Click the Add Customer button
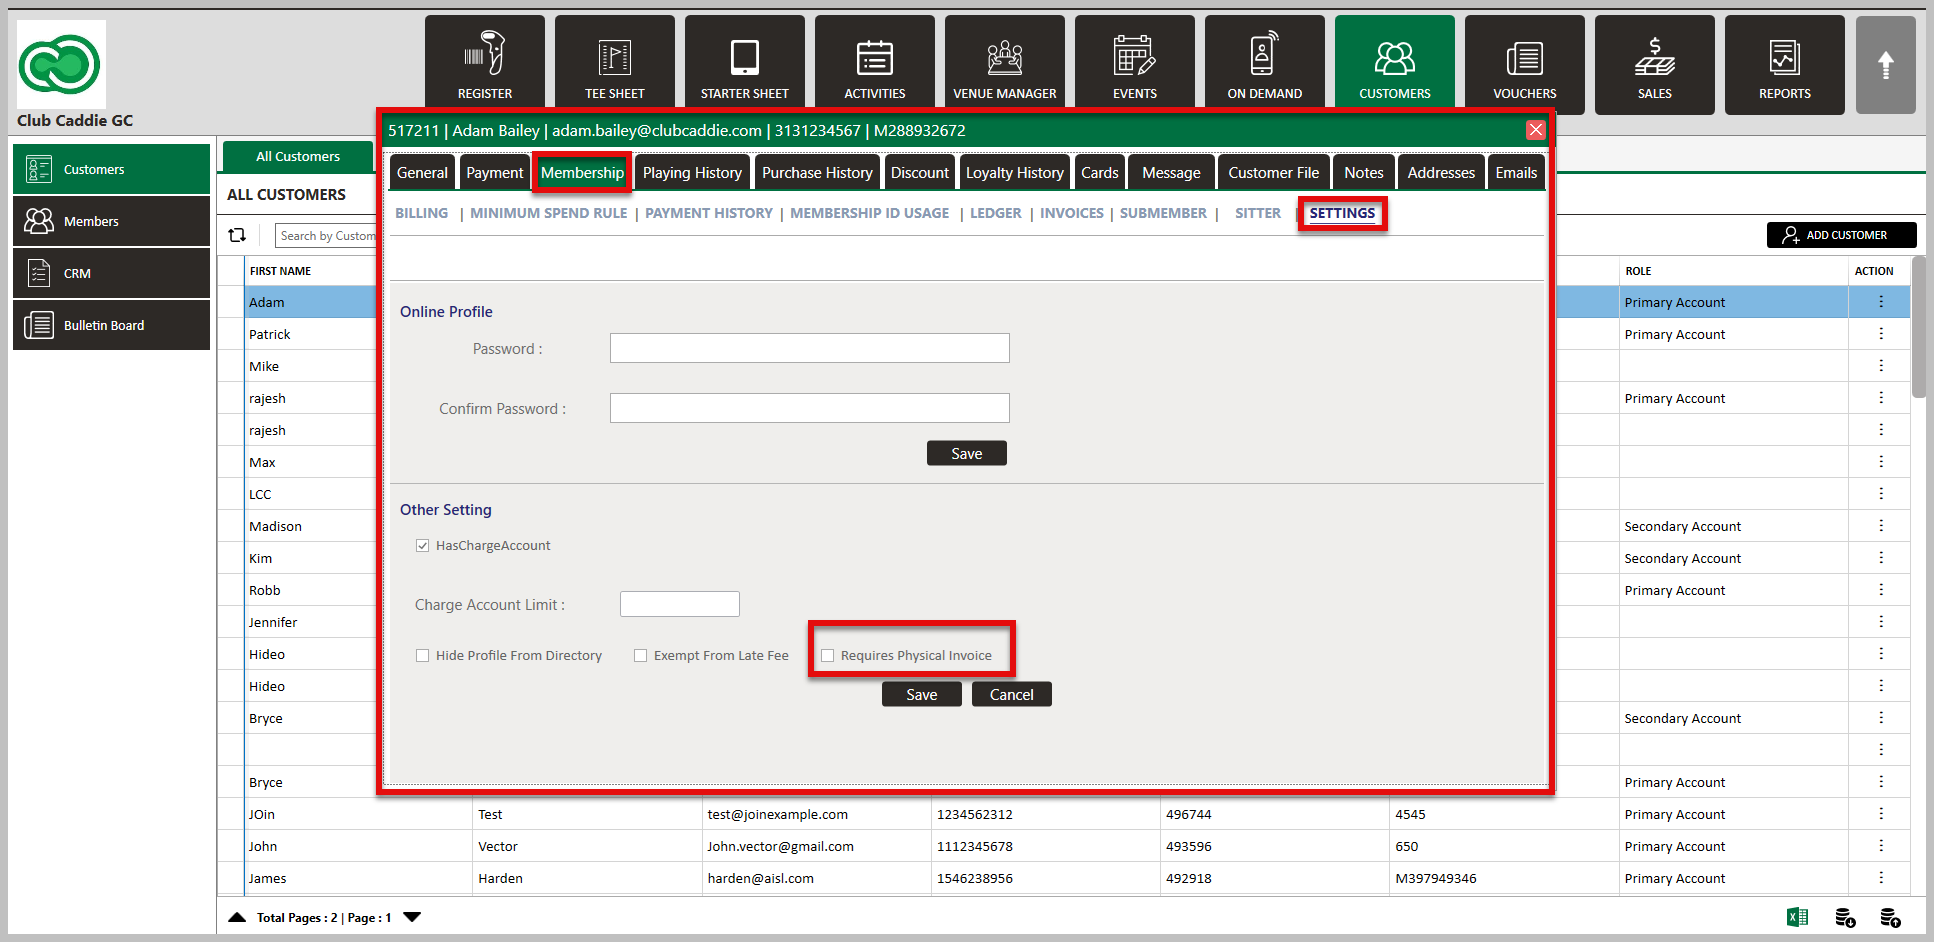The image size is (1934, 942). [1842, 235]
